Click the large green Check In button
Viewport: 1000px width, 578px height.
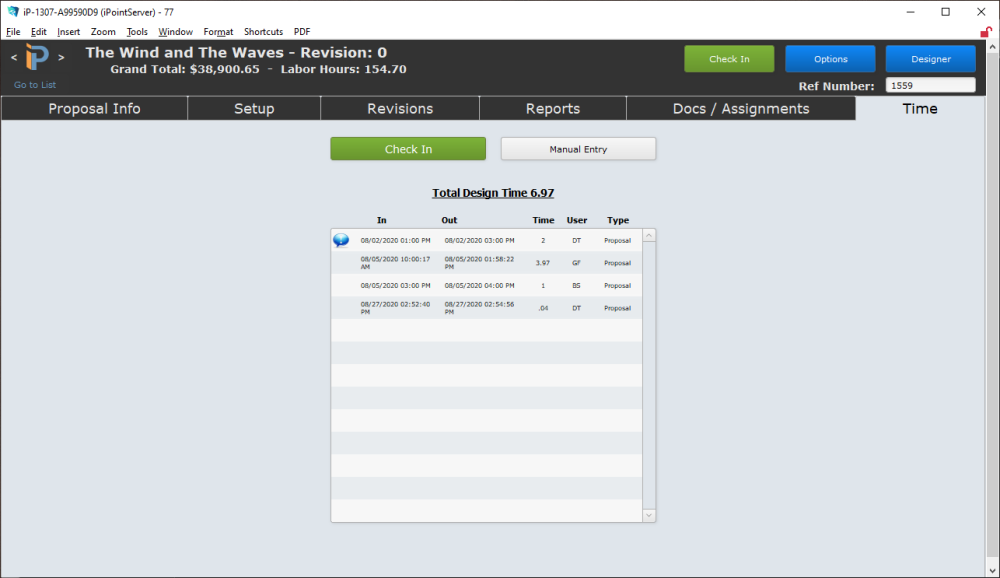[x=408, y=149]
